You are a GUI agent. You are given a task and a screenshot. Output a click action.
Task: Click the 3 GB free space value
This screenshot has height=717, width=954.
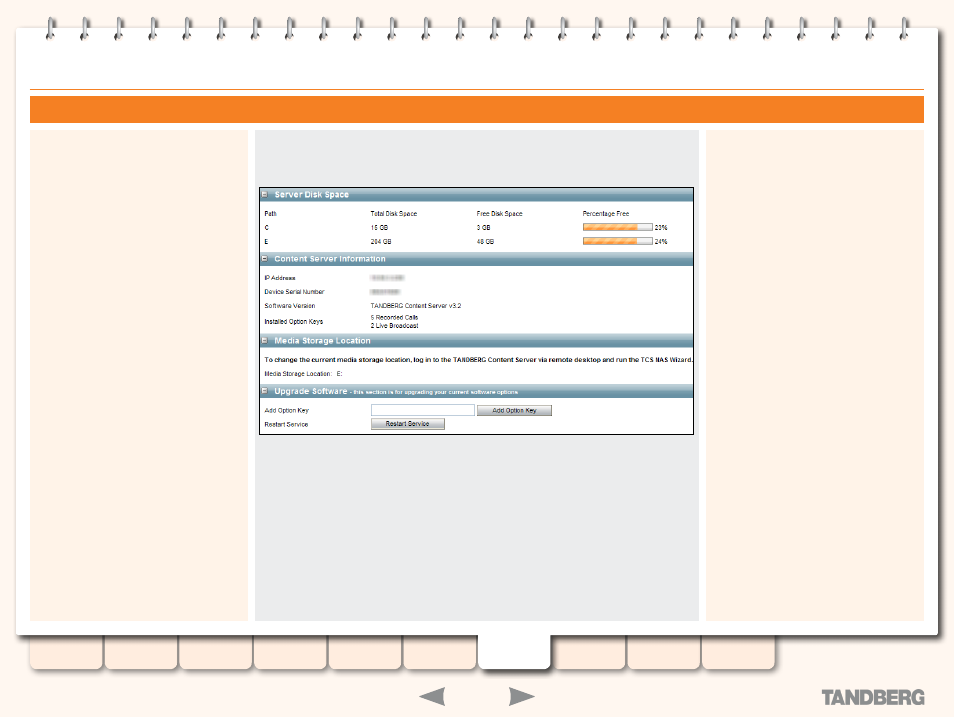click(483, 228)
